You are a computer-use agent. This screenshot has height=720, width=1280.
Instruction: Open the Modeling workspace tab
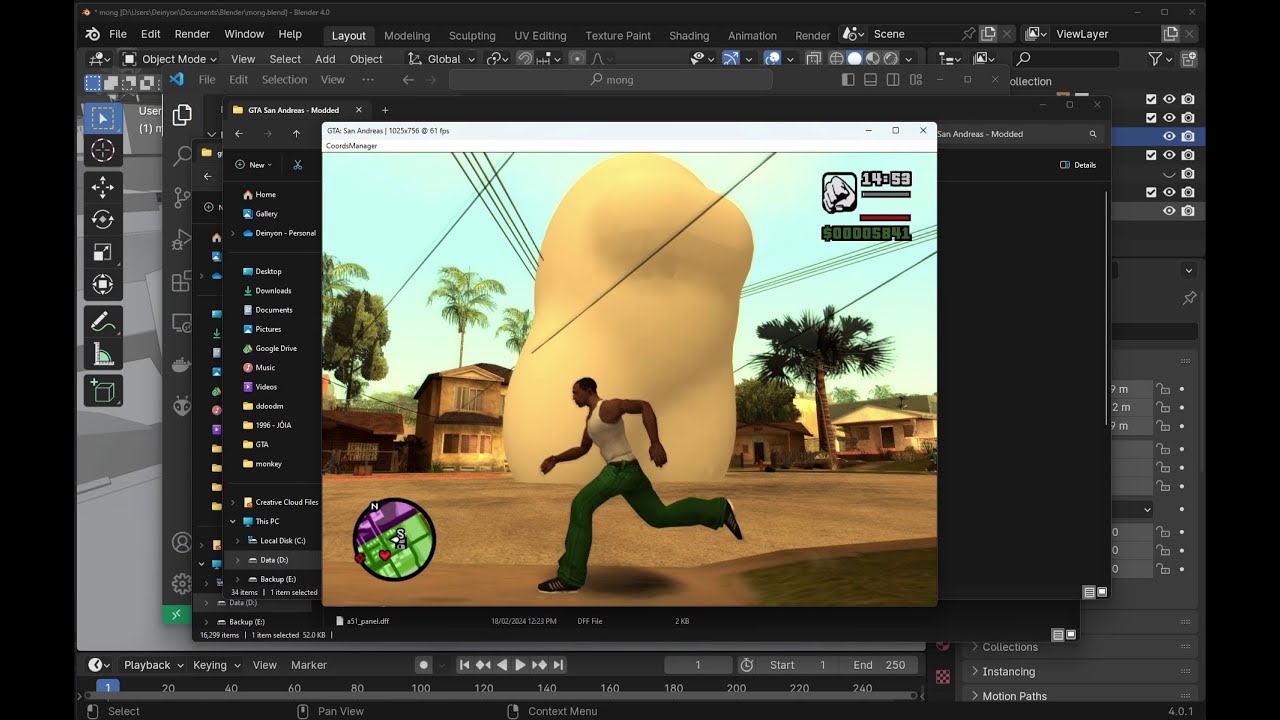point(407,35)
